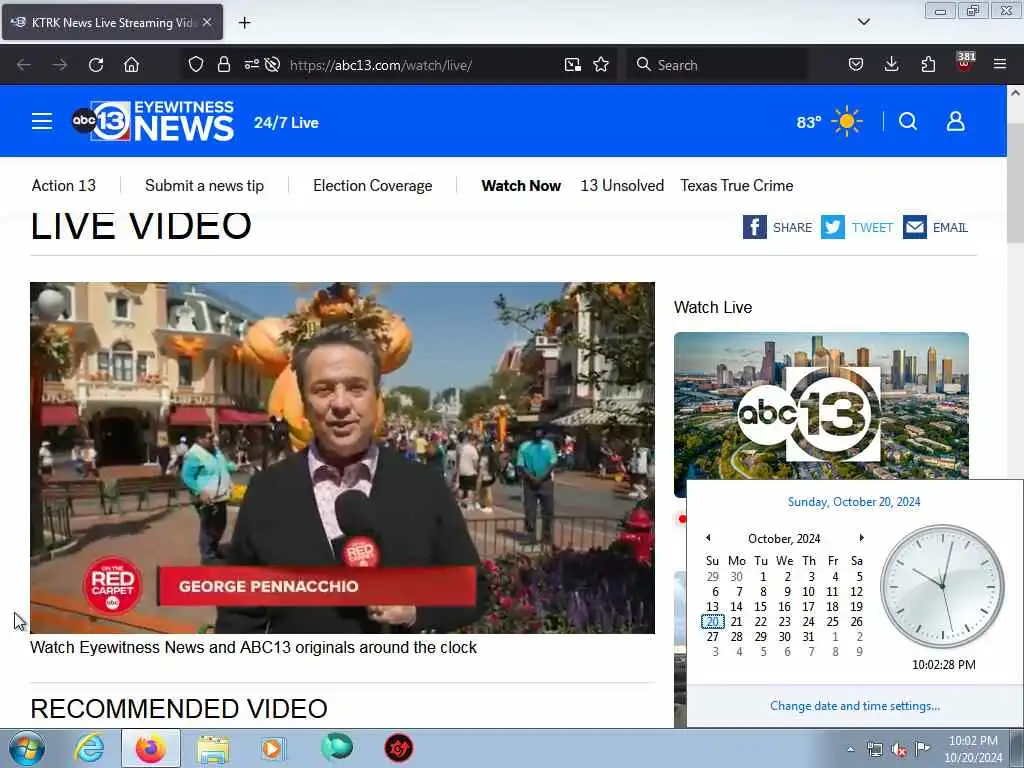Screen dimensions: 1024x768
Task: Open Windows Start menu
Action: 27,749
